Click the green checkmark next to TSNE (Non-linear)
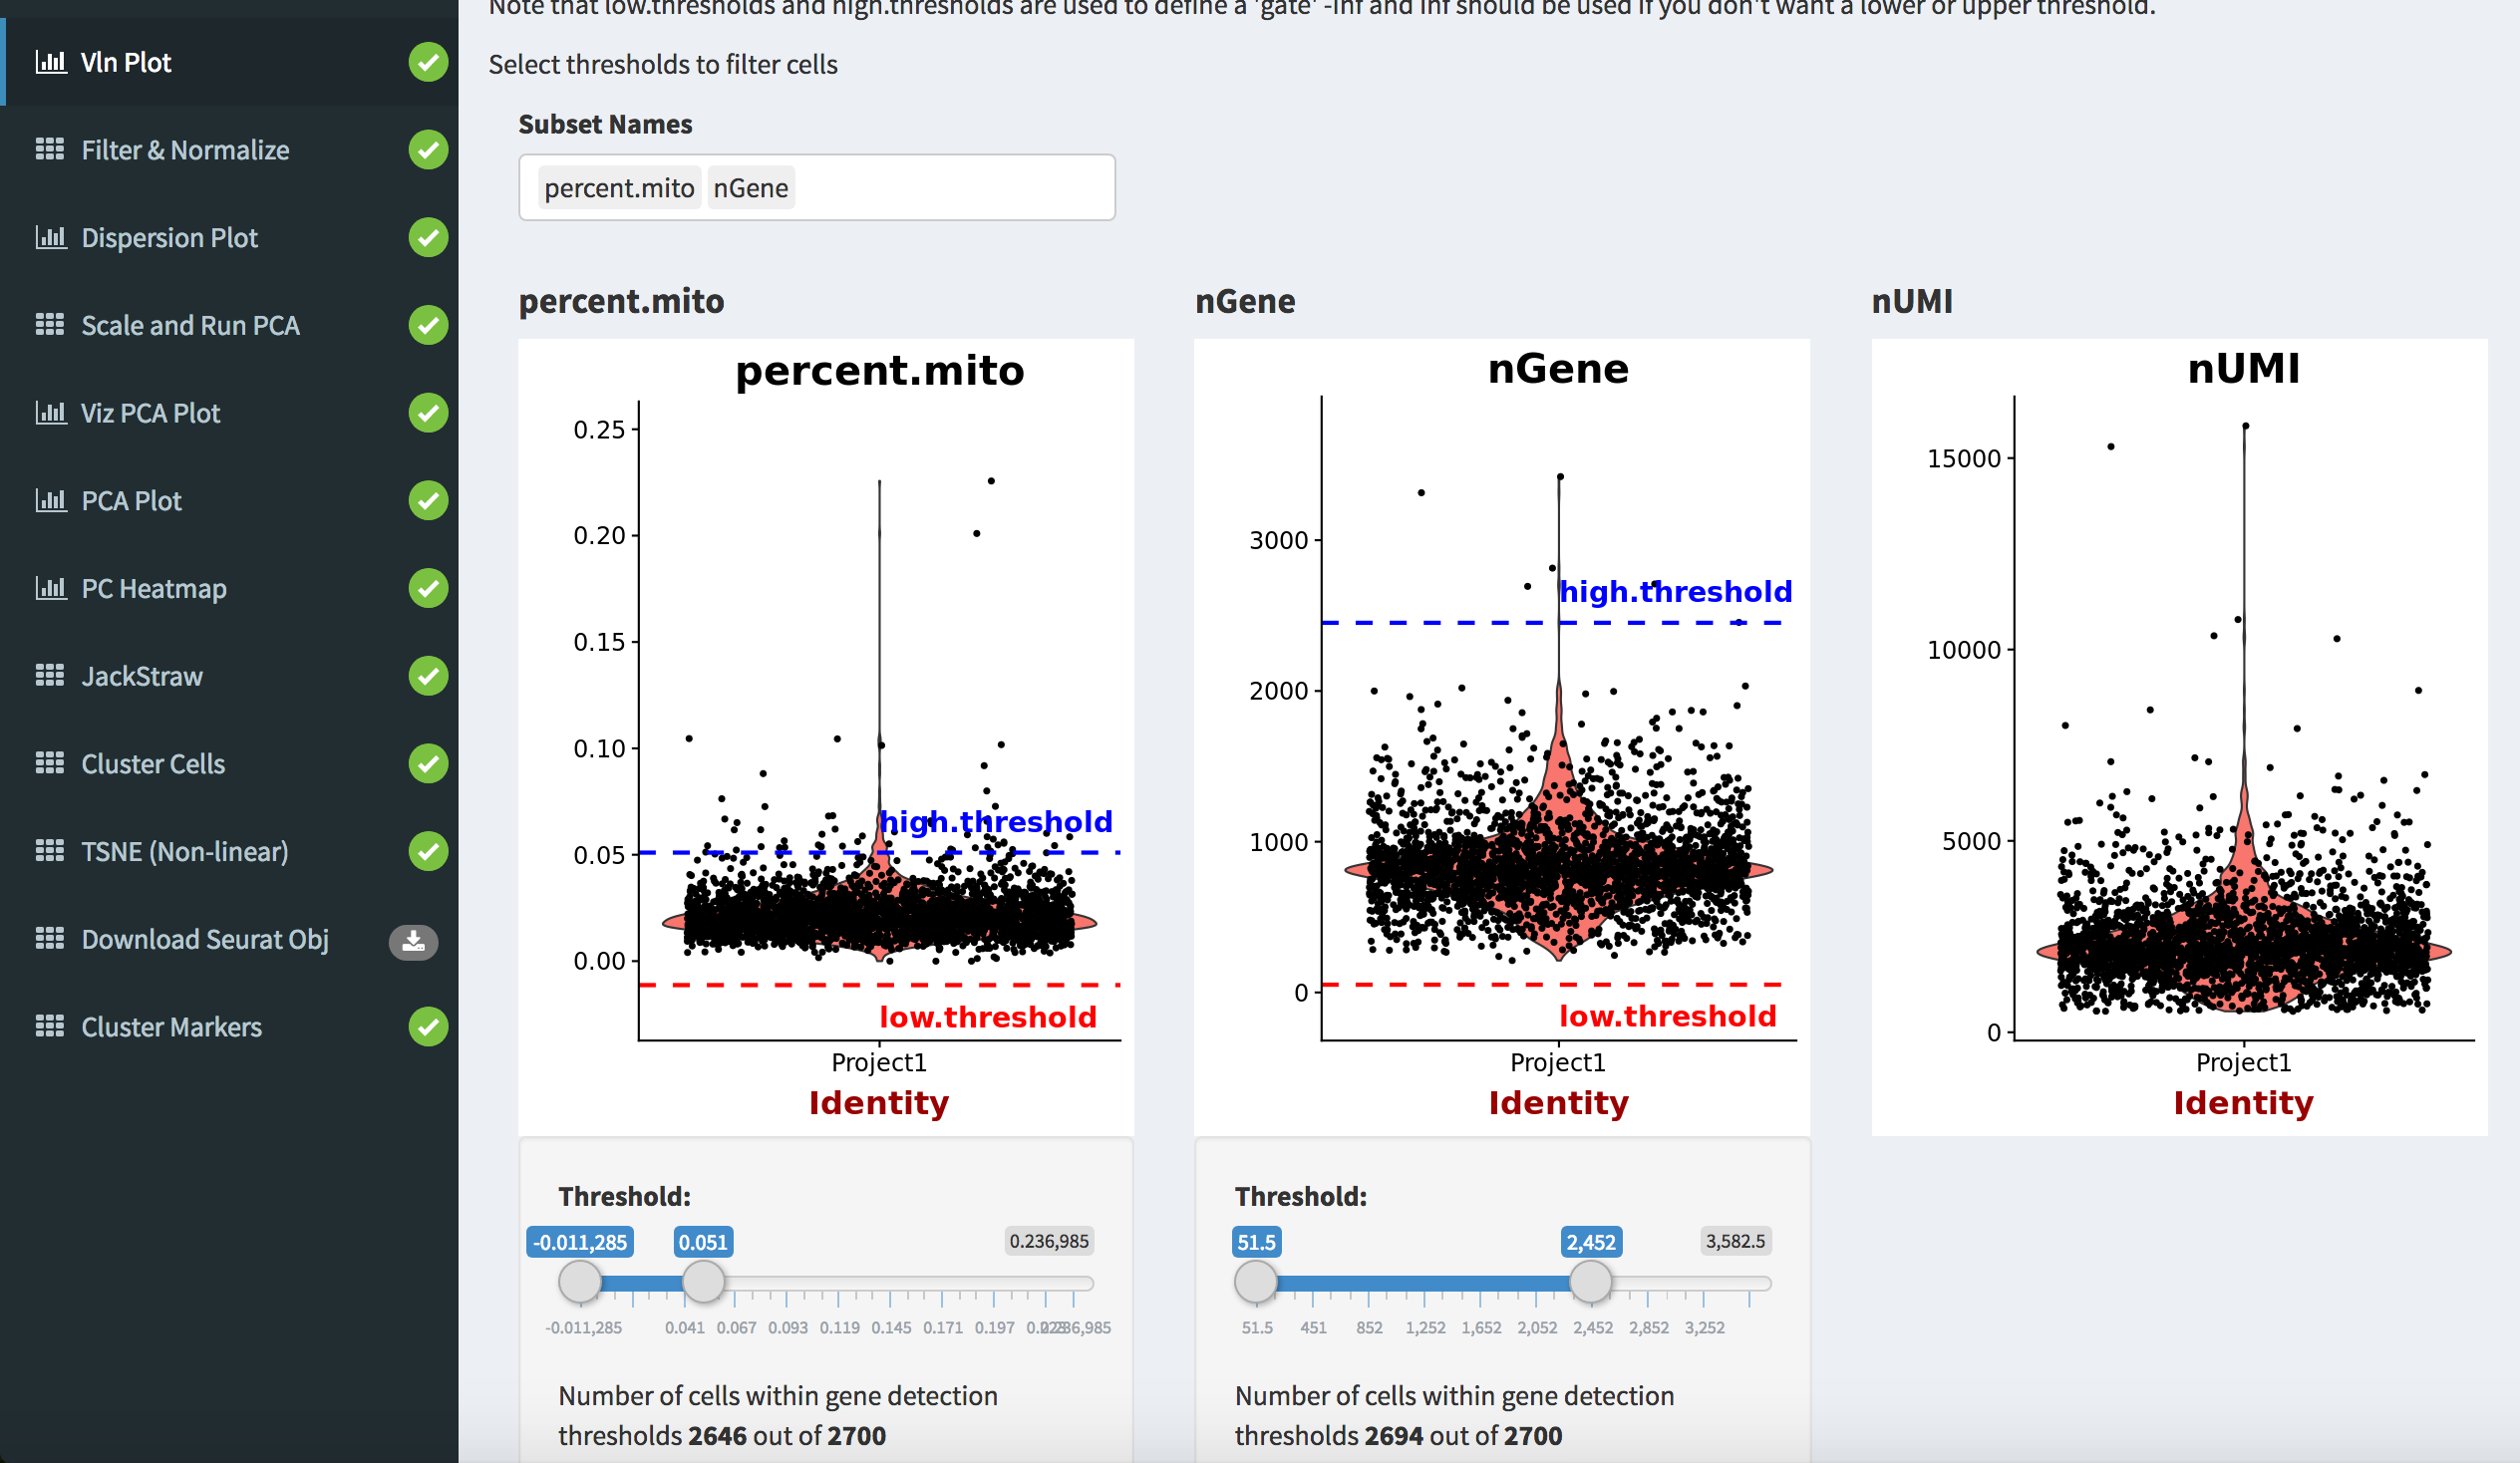 pos(428,851)
